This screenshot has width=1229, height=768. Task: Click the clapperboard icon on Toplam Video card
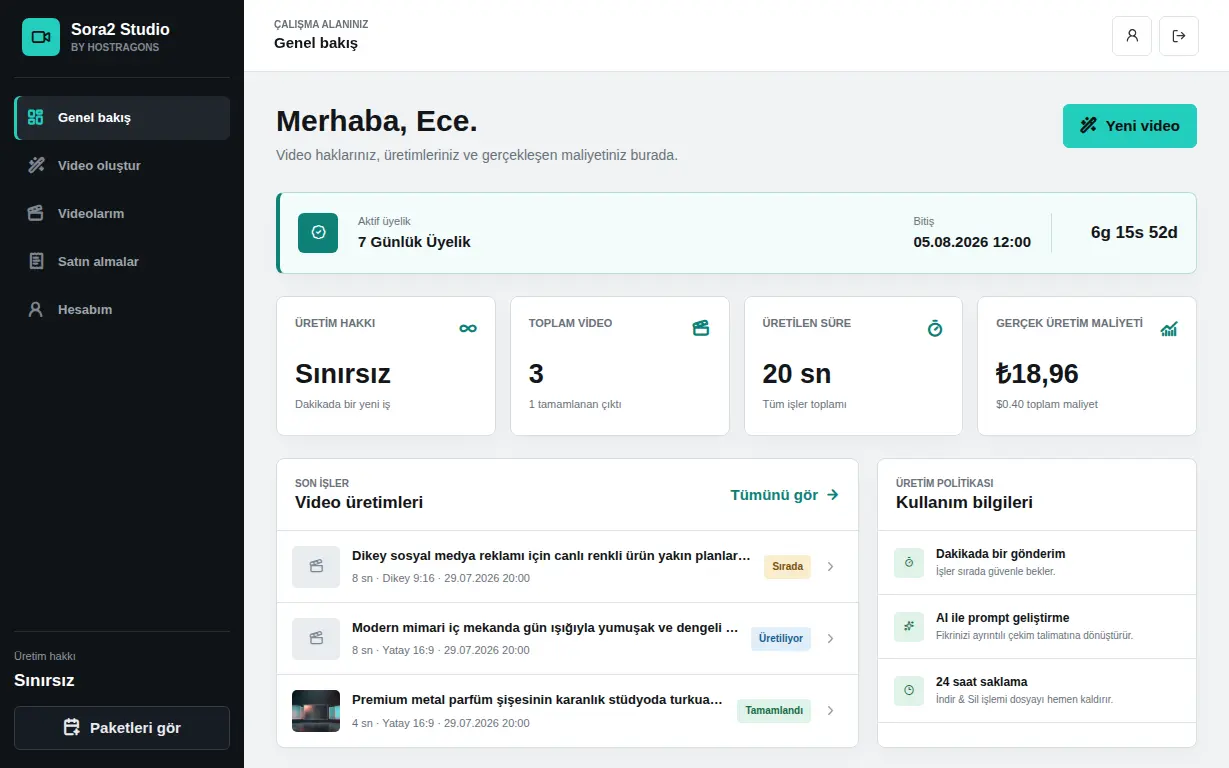701,328
